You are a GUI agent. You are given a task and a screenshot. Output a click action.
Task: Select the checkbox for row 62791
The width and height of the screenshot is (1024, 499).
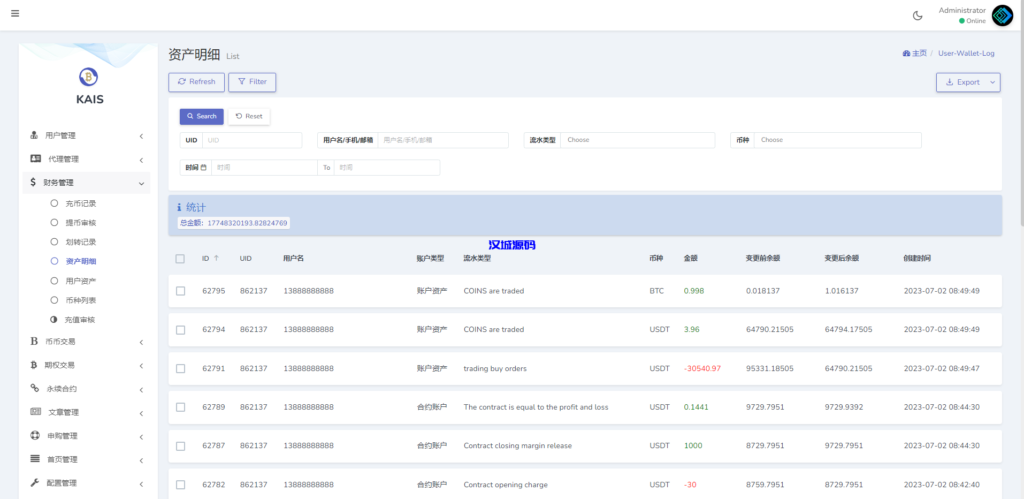point(180,368)
